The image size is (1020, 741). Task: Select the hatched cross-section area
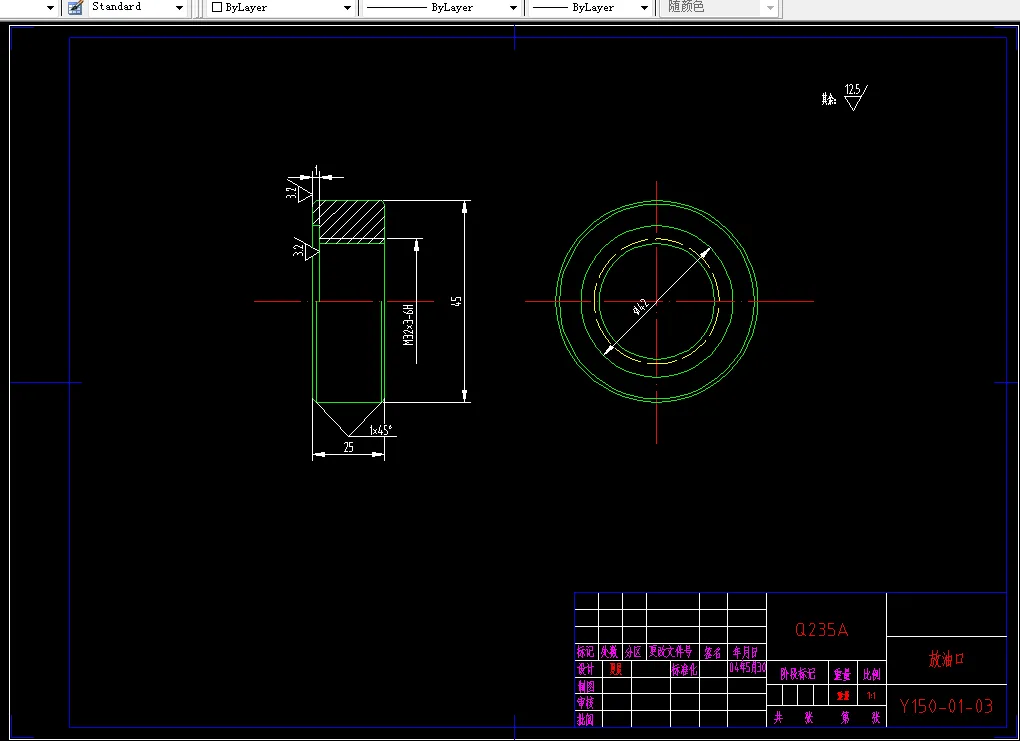coord(351,221)
